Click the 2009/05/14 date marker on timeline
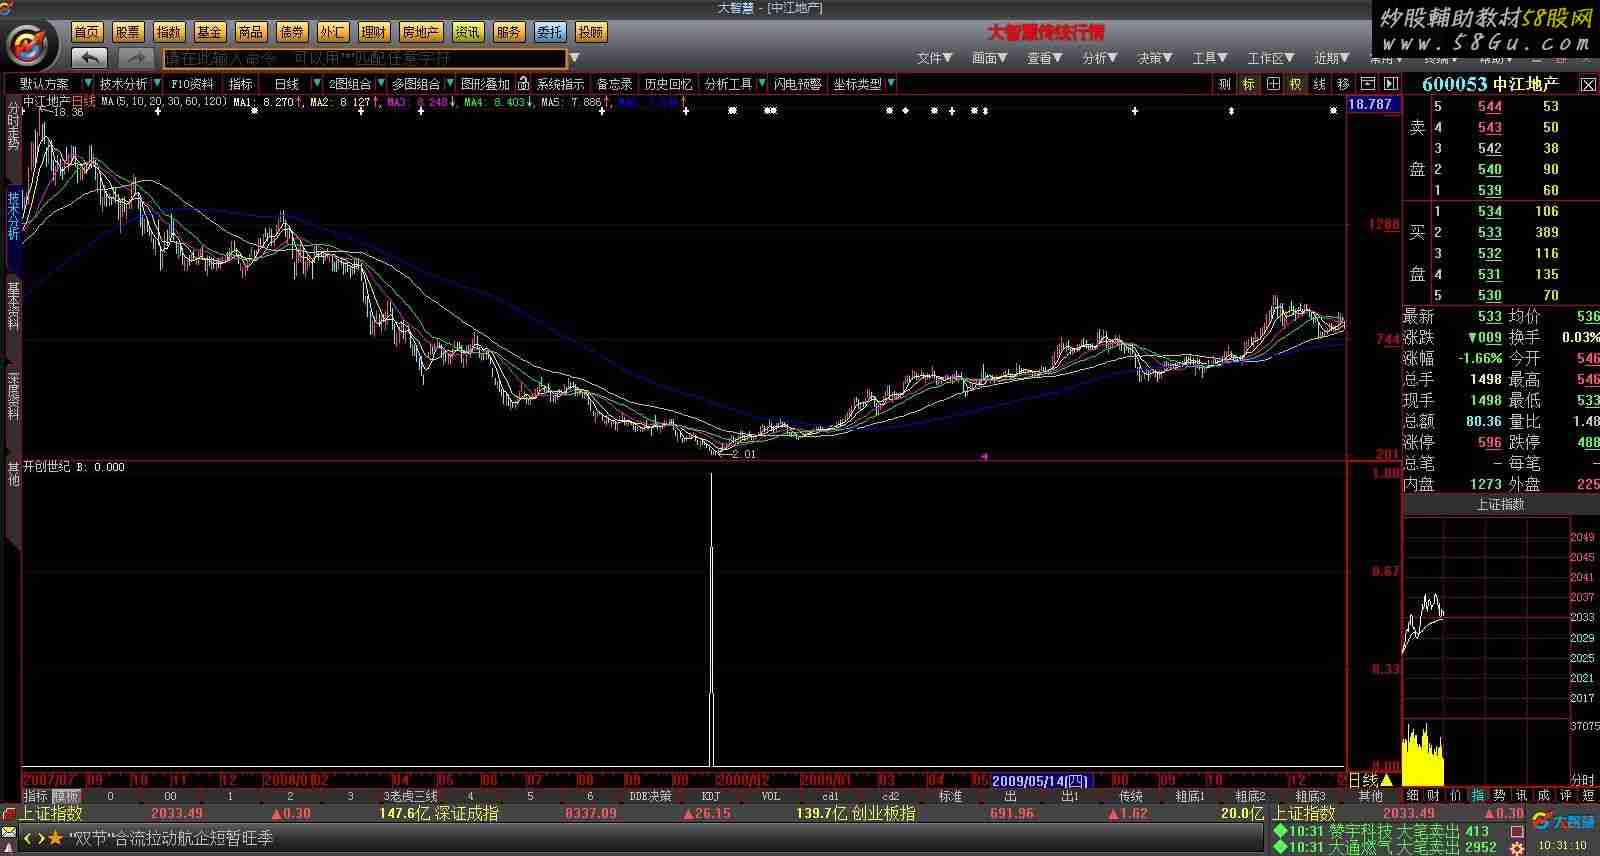 [1040, 780]
